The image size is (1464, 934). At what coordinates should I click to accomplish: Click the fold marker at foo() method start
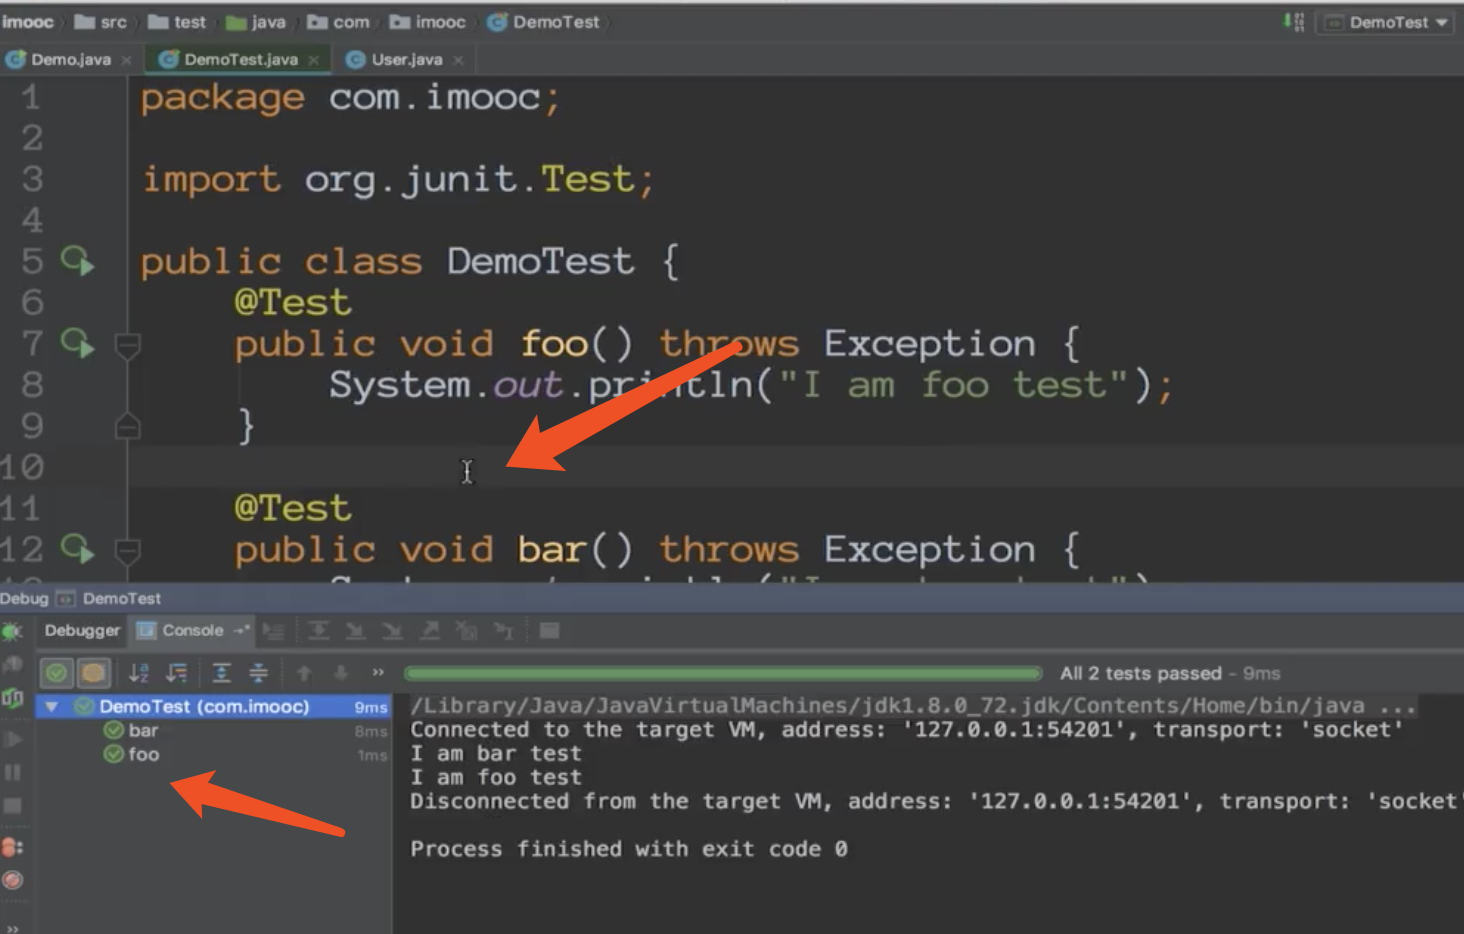[127, 345]
